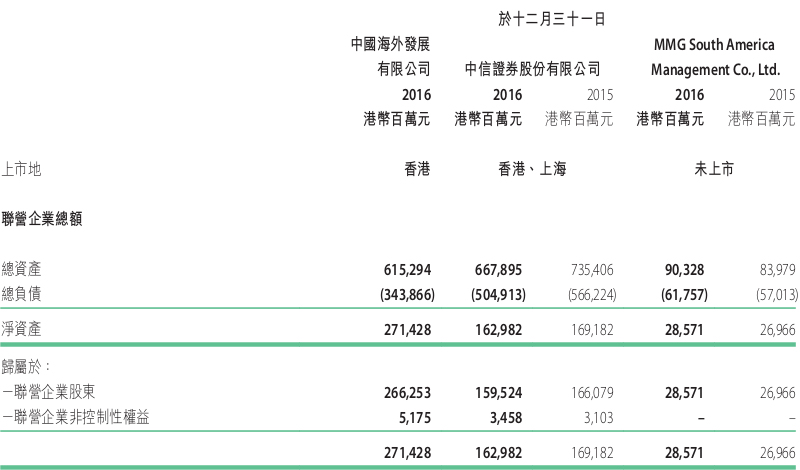The image size is (800, 470).
Task: Click the 聯營企業非控制性權益 row label
Action: 75,417
